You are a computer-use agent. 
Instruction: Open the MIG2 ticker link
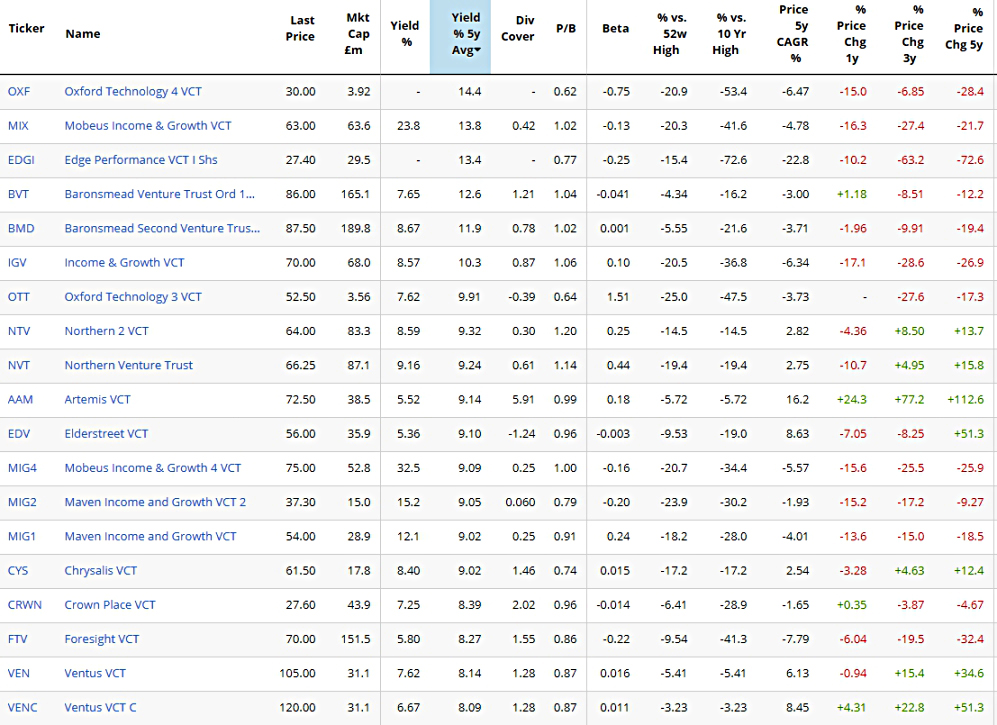click(22, 503)
